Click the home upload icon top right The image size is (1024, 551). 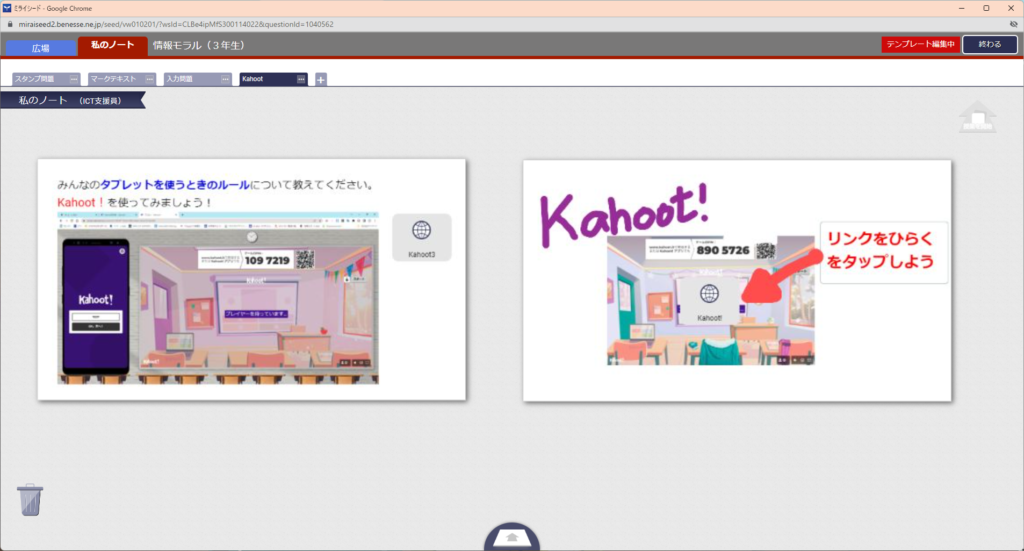(x=978, y=117)
